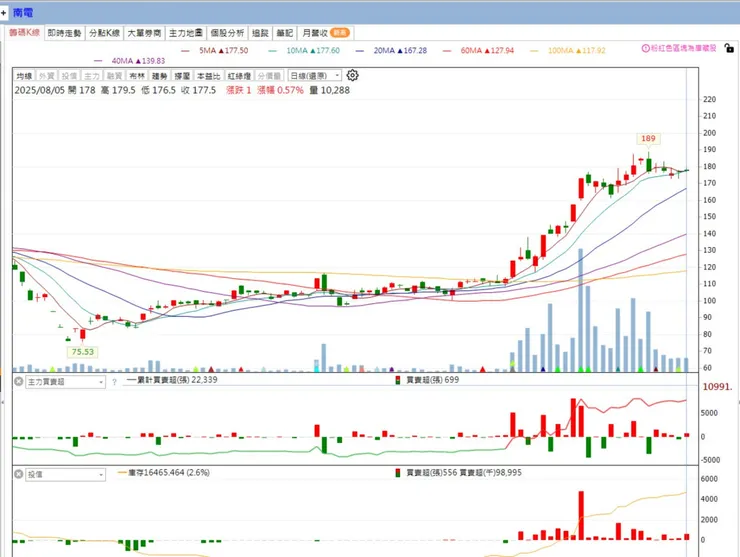740x557 pixels.
Task: Toggle the 分價量 button
Action: [269, 76]
